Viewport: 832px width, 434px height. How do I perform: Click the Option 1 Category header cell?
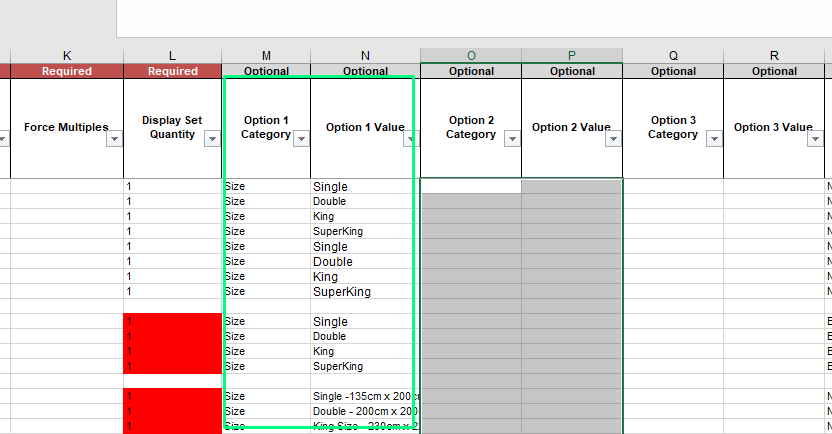coord(266,128)
